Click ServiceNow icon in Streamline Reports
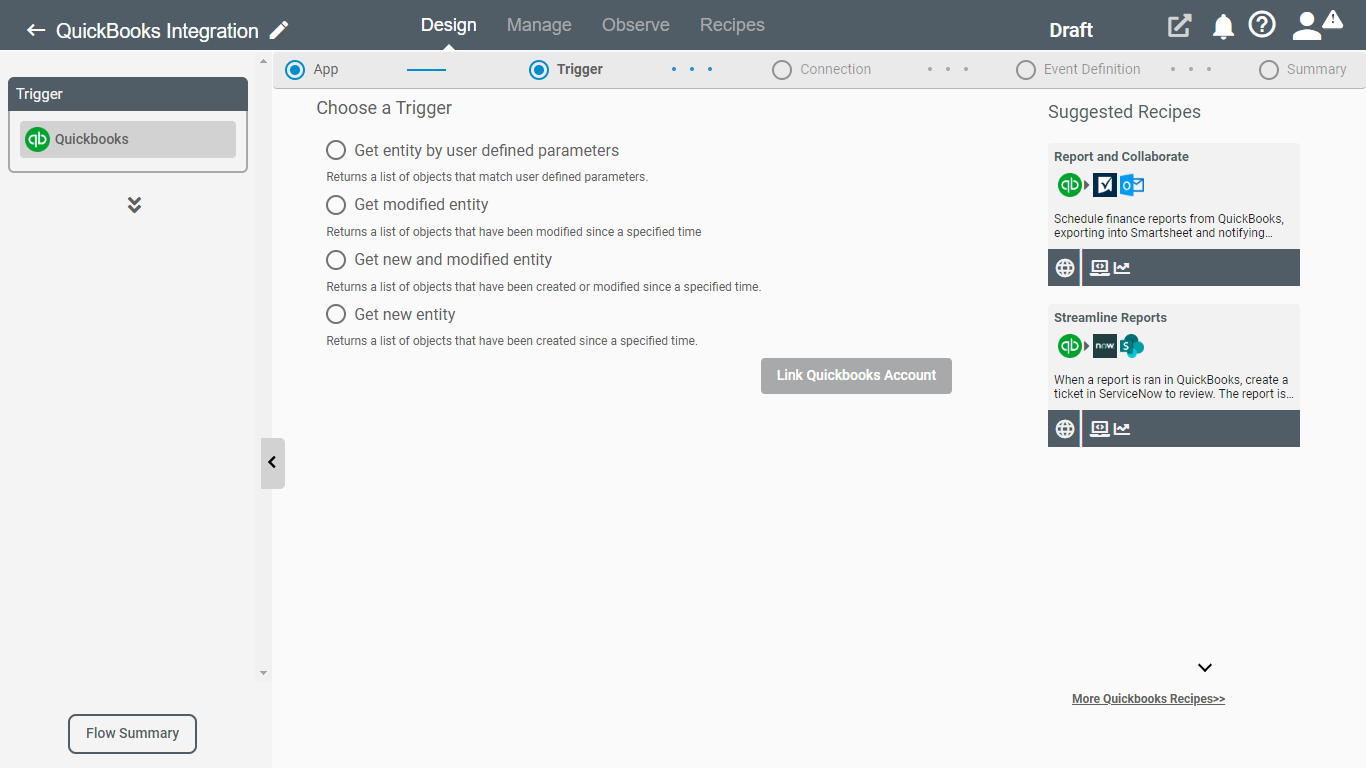 pyautogui.click(x=1105, y=346)
